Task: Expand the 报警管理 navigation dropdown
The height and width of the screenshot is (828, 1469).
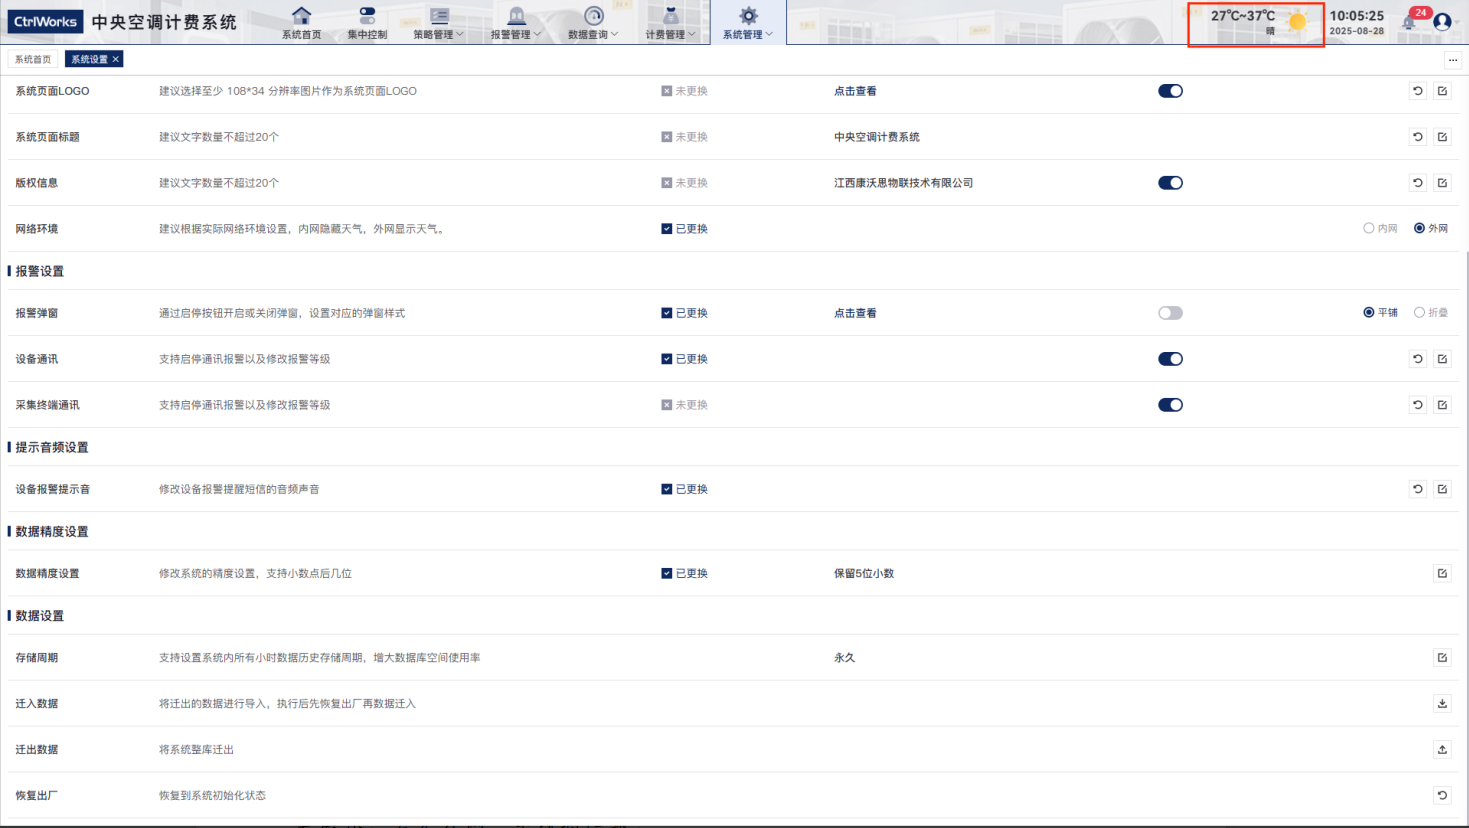Action: pos(516,23)
